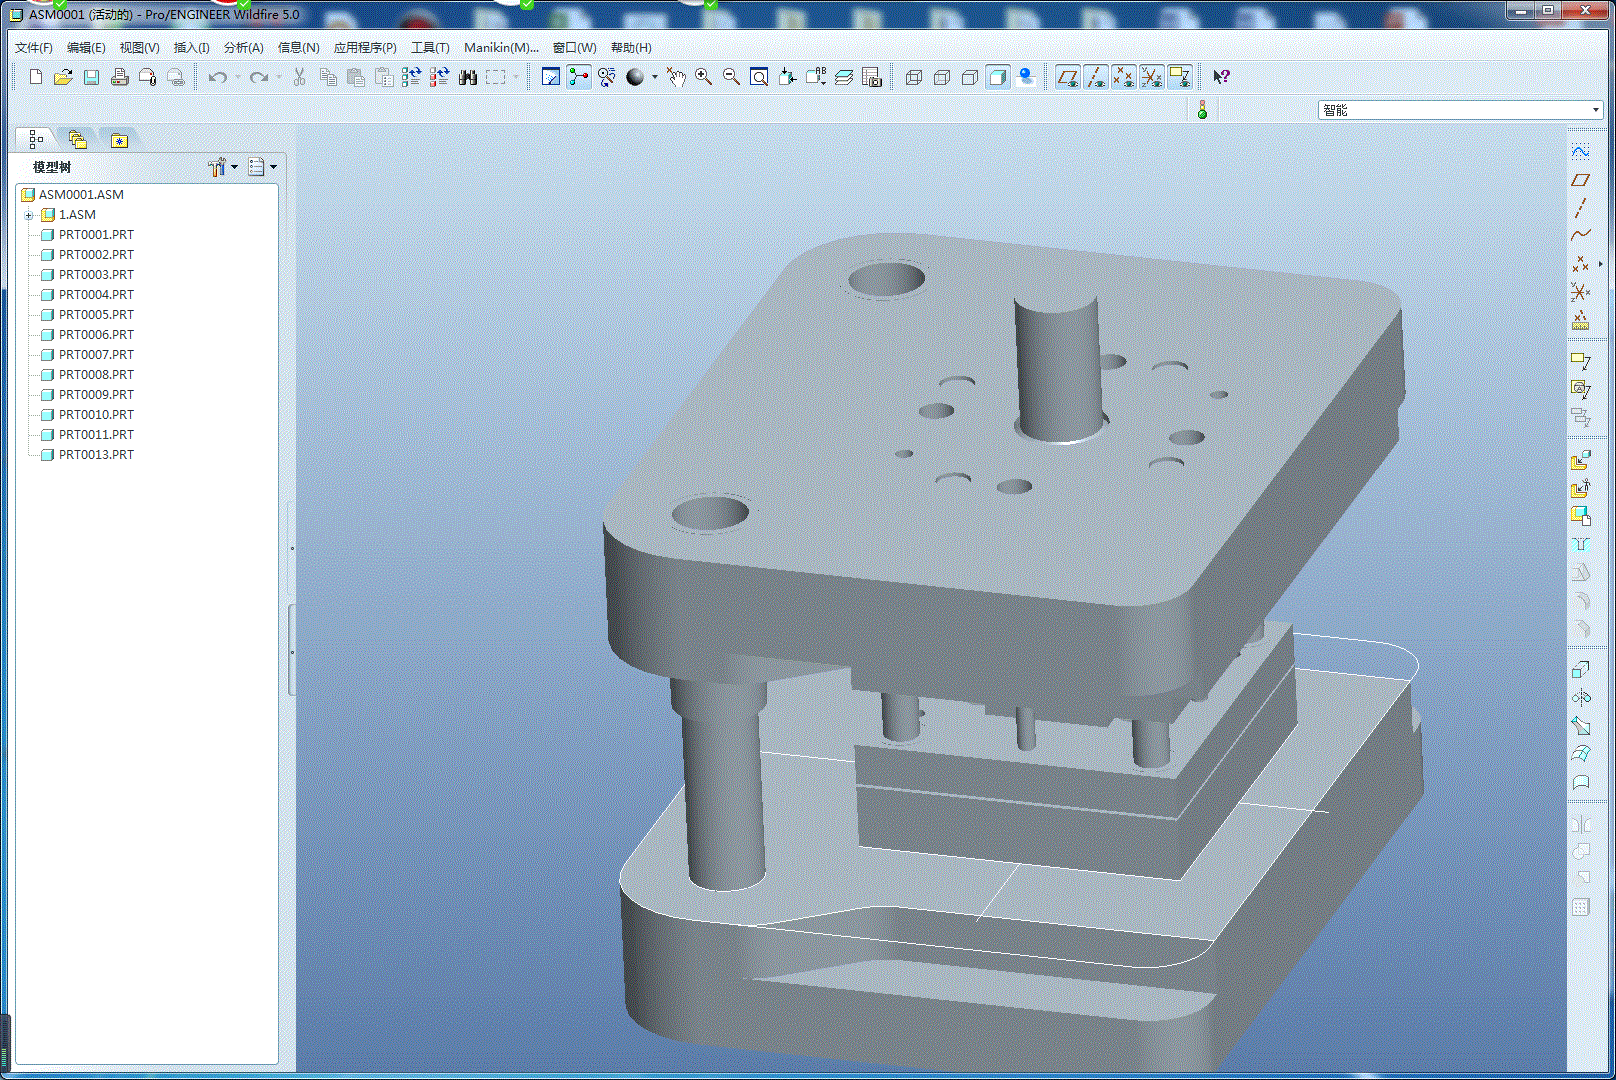Click the repaint screen icon
The image size is (1616, 1080).
550,77
